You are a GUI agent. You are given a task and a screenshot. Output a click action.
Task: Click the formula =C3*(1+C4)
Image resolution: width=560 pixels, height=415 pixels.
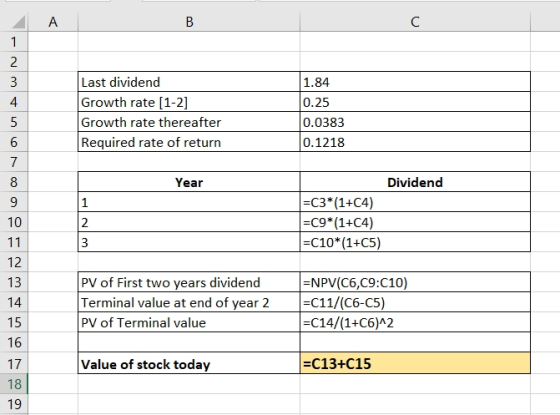(415, 202)
